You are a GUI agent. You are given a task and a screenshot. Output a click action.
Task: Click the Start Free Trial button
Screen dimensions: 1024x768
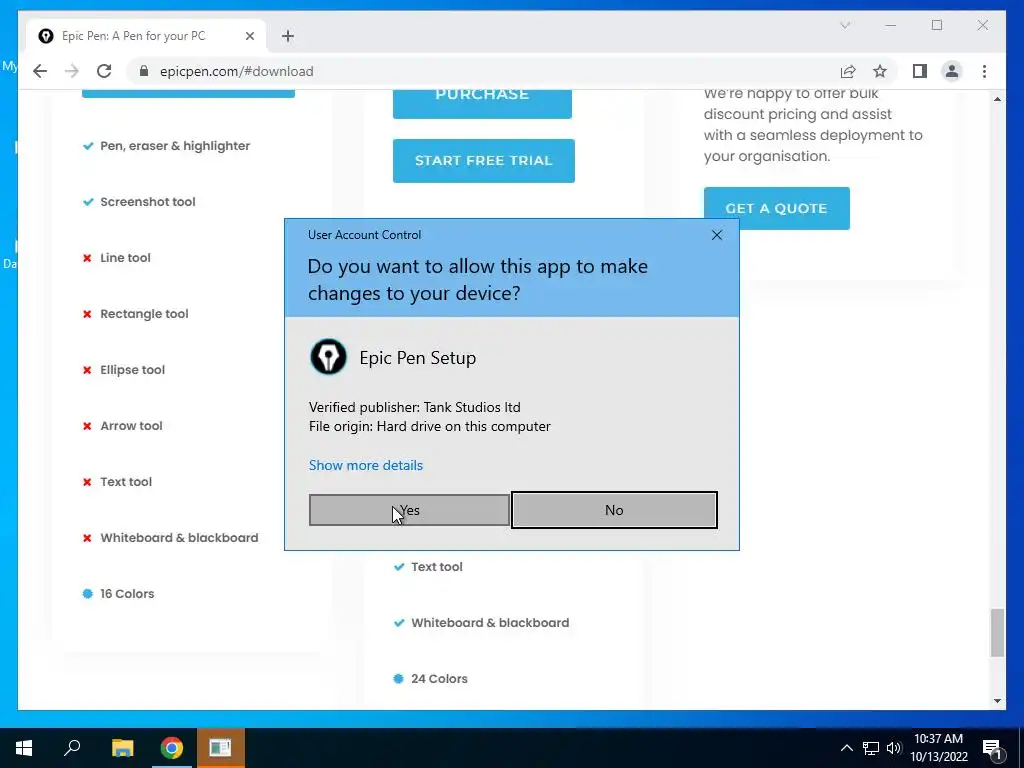click(x=483, y=161)
